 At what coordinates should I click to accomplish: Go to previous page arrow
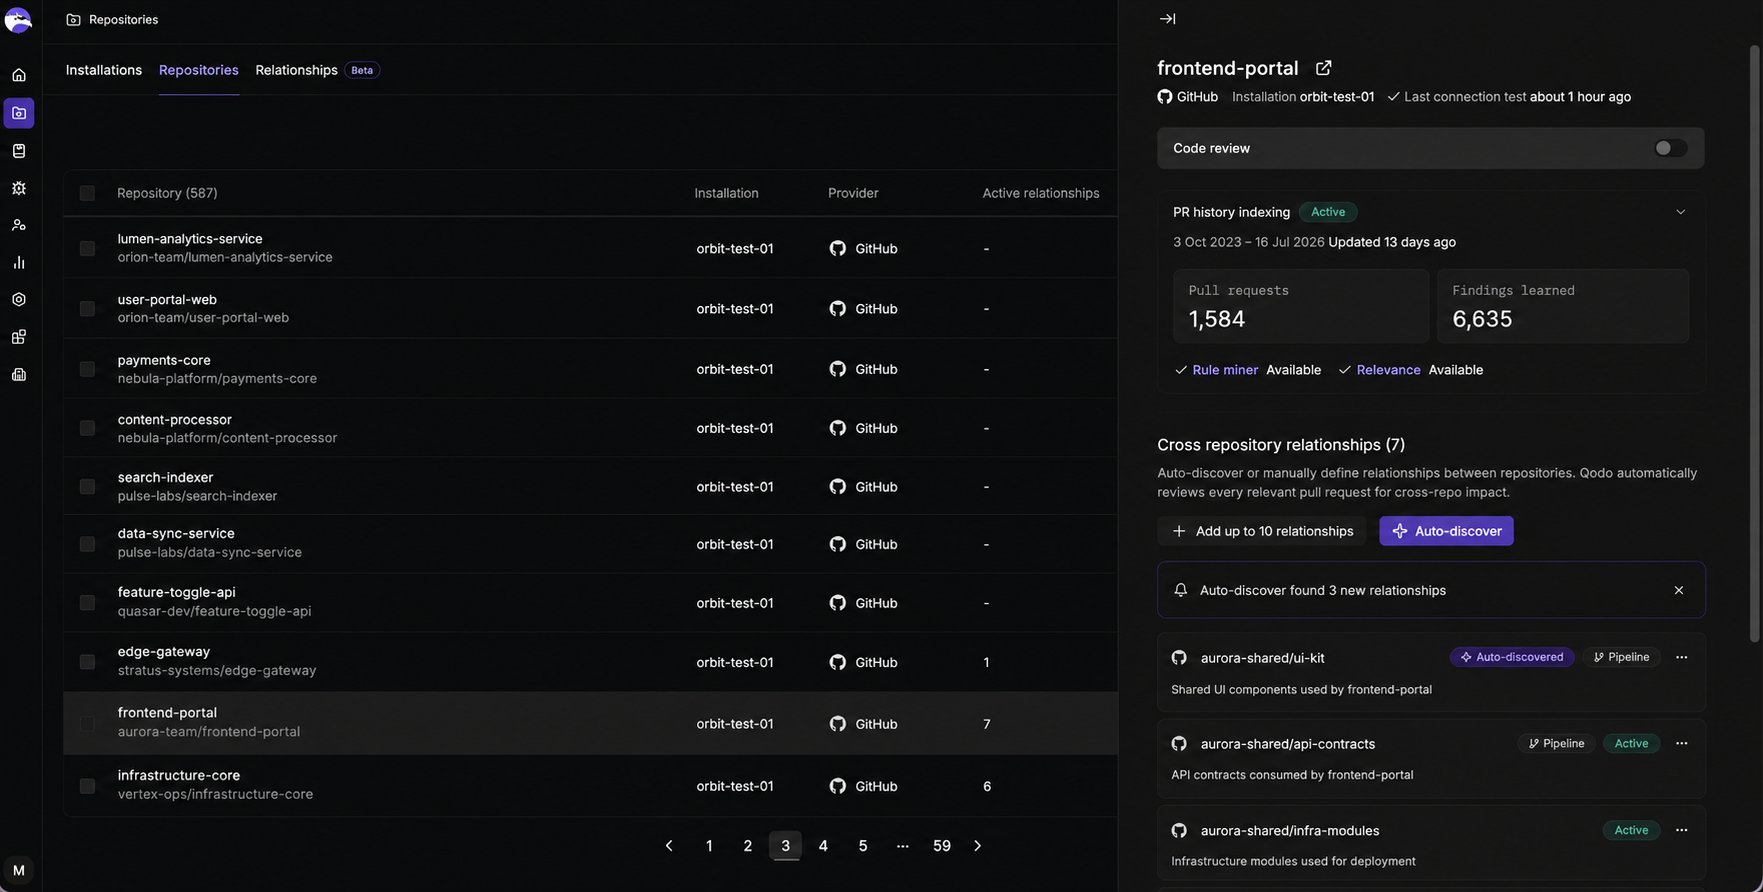[669, 846]
